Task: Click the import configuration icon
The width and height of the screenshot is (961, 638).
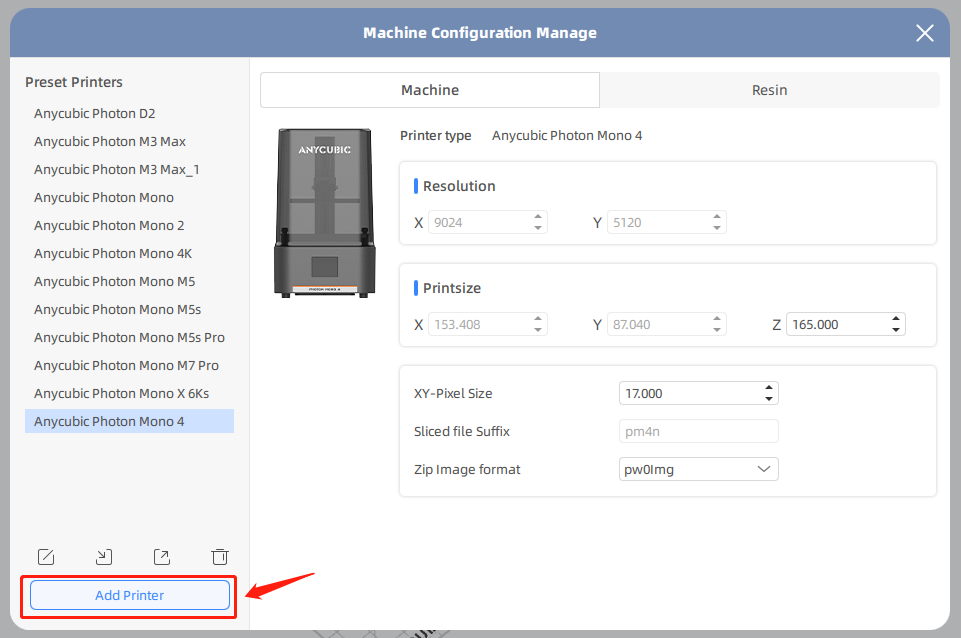Action: [x=104, y=556]
